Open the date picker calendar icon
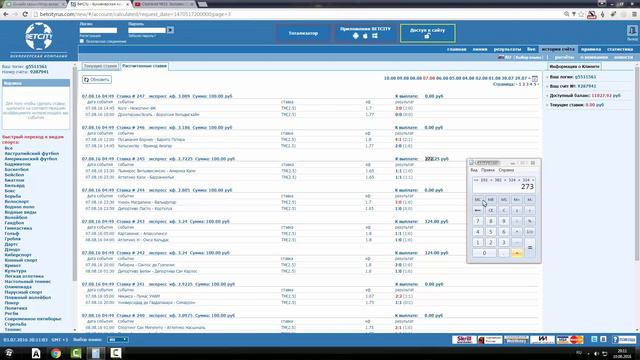640x360 pixels. (x=535, y=78)
